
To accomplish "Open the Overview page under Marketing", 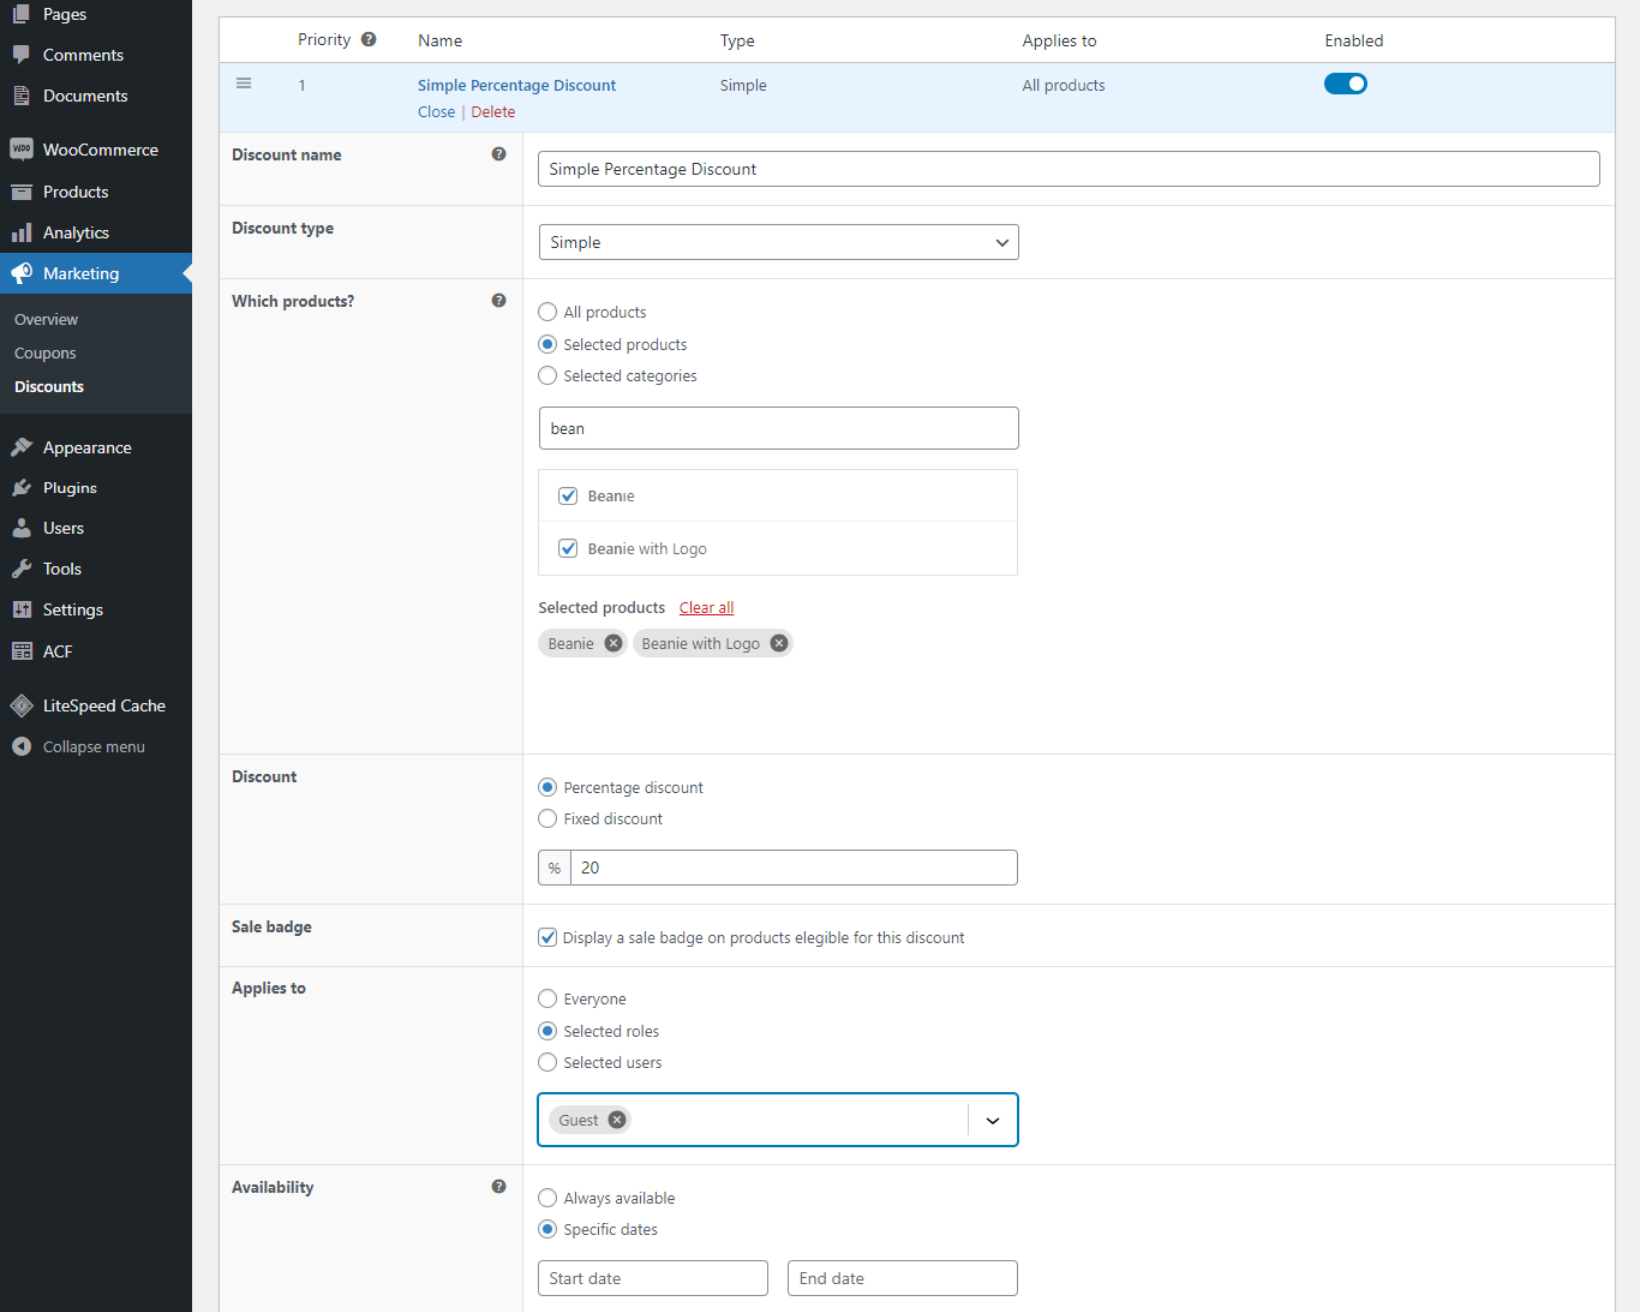I will click(45, 318).
